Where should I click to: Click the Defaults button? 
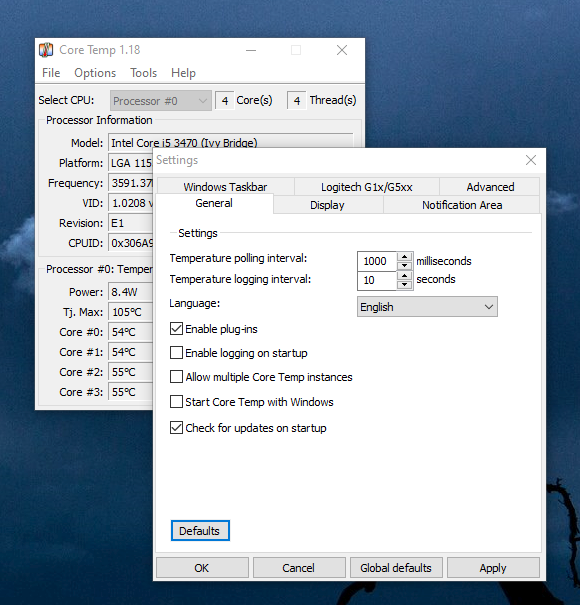coord(200,531)
